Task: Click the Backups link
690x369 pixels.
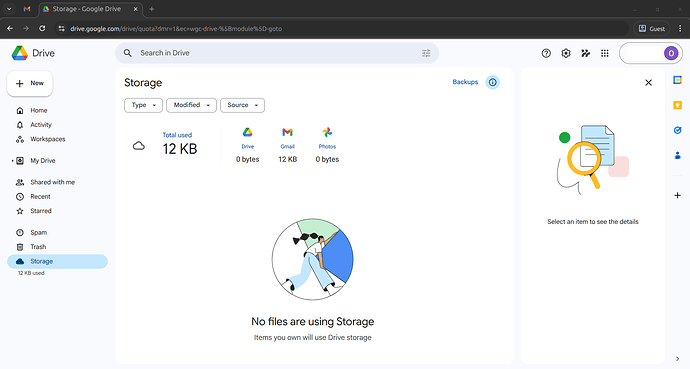Action: click(465, 82)
